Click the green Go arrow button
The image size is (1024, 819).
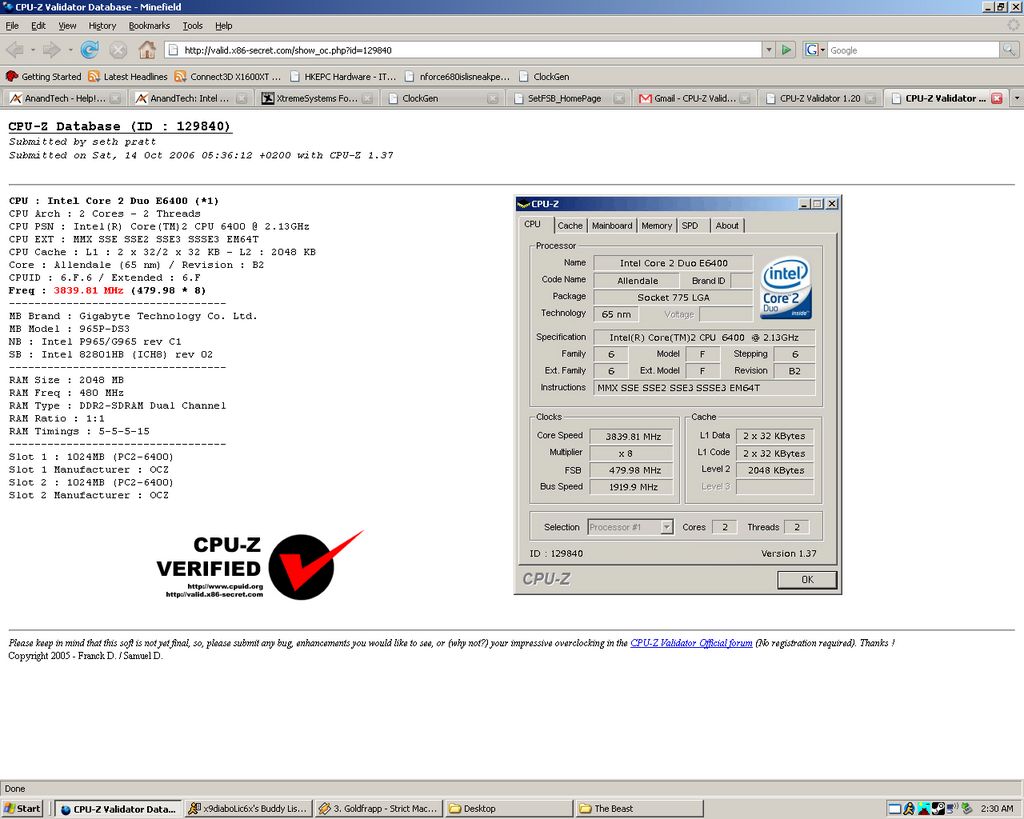[786, 50]
